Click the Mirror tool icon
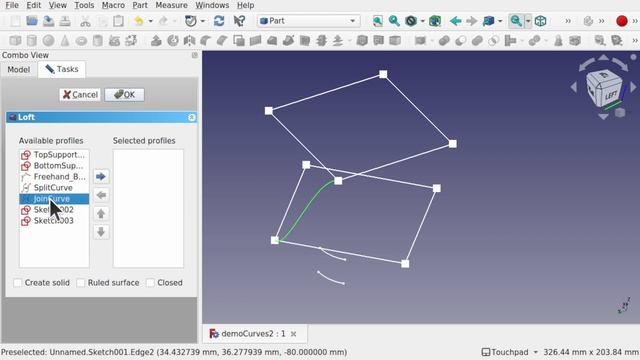 click(189, 40)
